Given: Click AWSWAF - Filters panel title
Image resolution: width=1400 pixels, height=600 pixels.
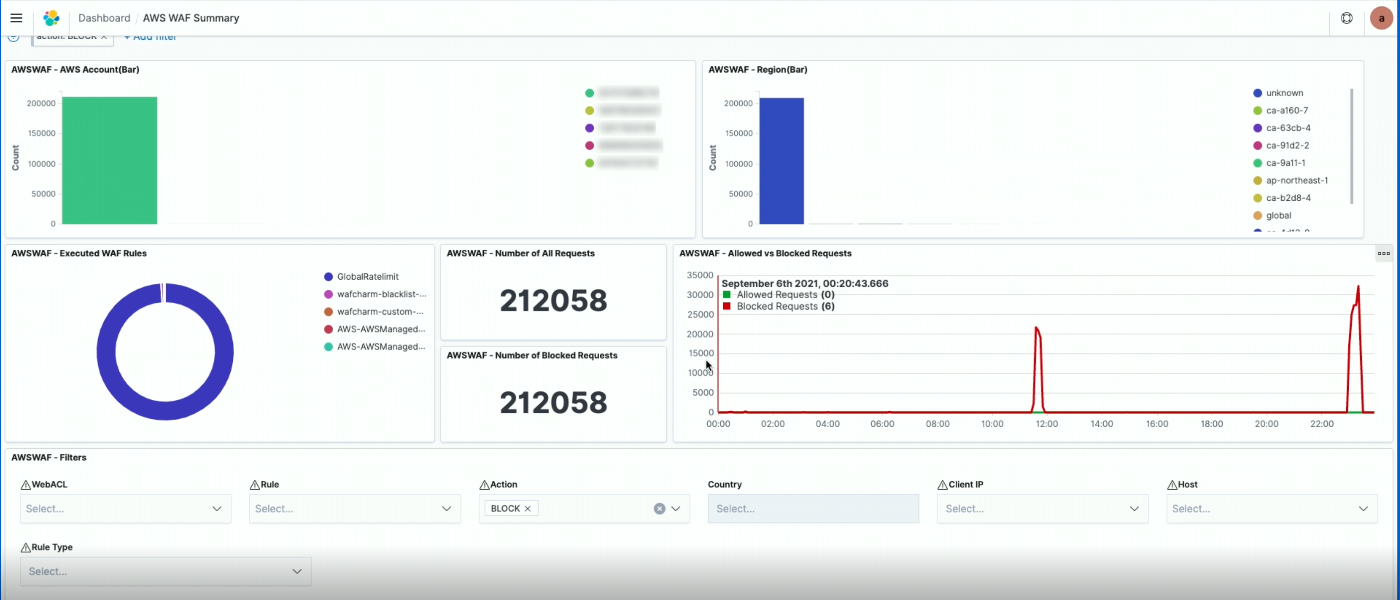Looking at the screenshot, I should point(49,458).
